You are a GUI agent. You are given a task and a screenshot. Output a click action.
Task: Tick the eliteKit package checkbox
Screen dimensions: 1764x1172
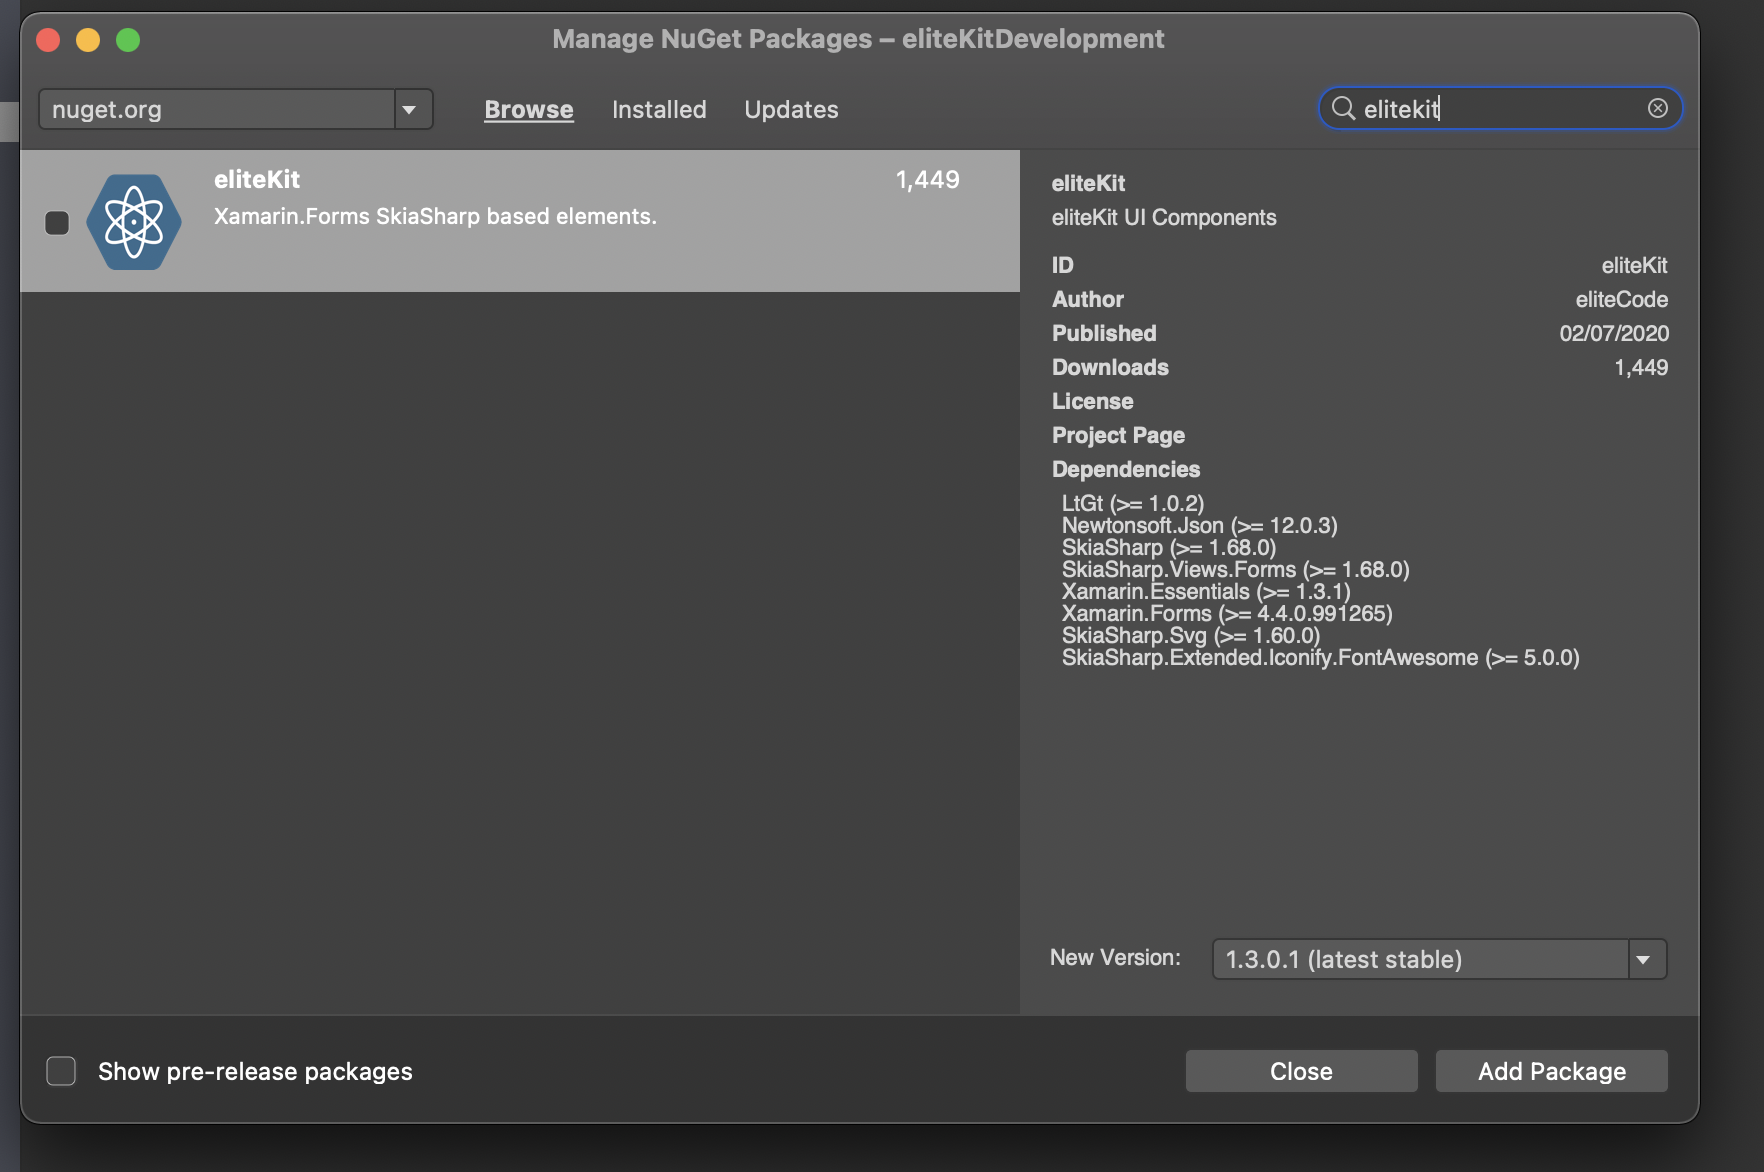click(x=57, y=222)
